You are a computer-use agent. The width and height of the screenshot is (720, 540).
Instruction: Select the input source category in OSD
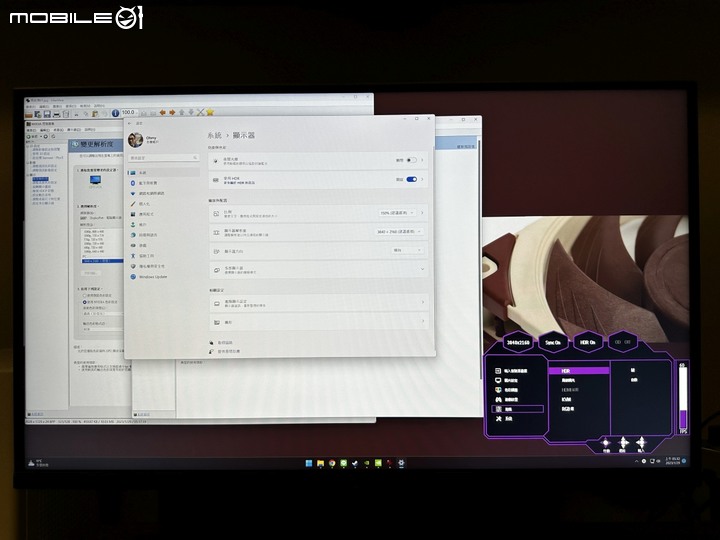click(511, 371)
